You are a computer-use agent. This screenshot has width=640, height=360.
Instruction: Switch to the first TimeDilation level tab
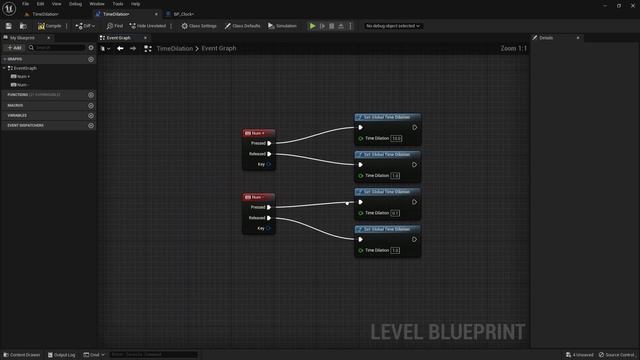(x=45, y=14)
